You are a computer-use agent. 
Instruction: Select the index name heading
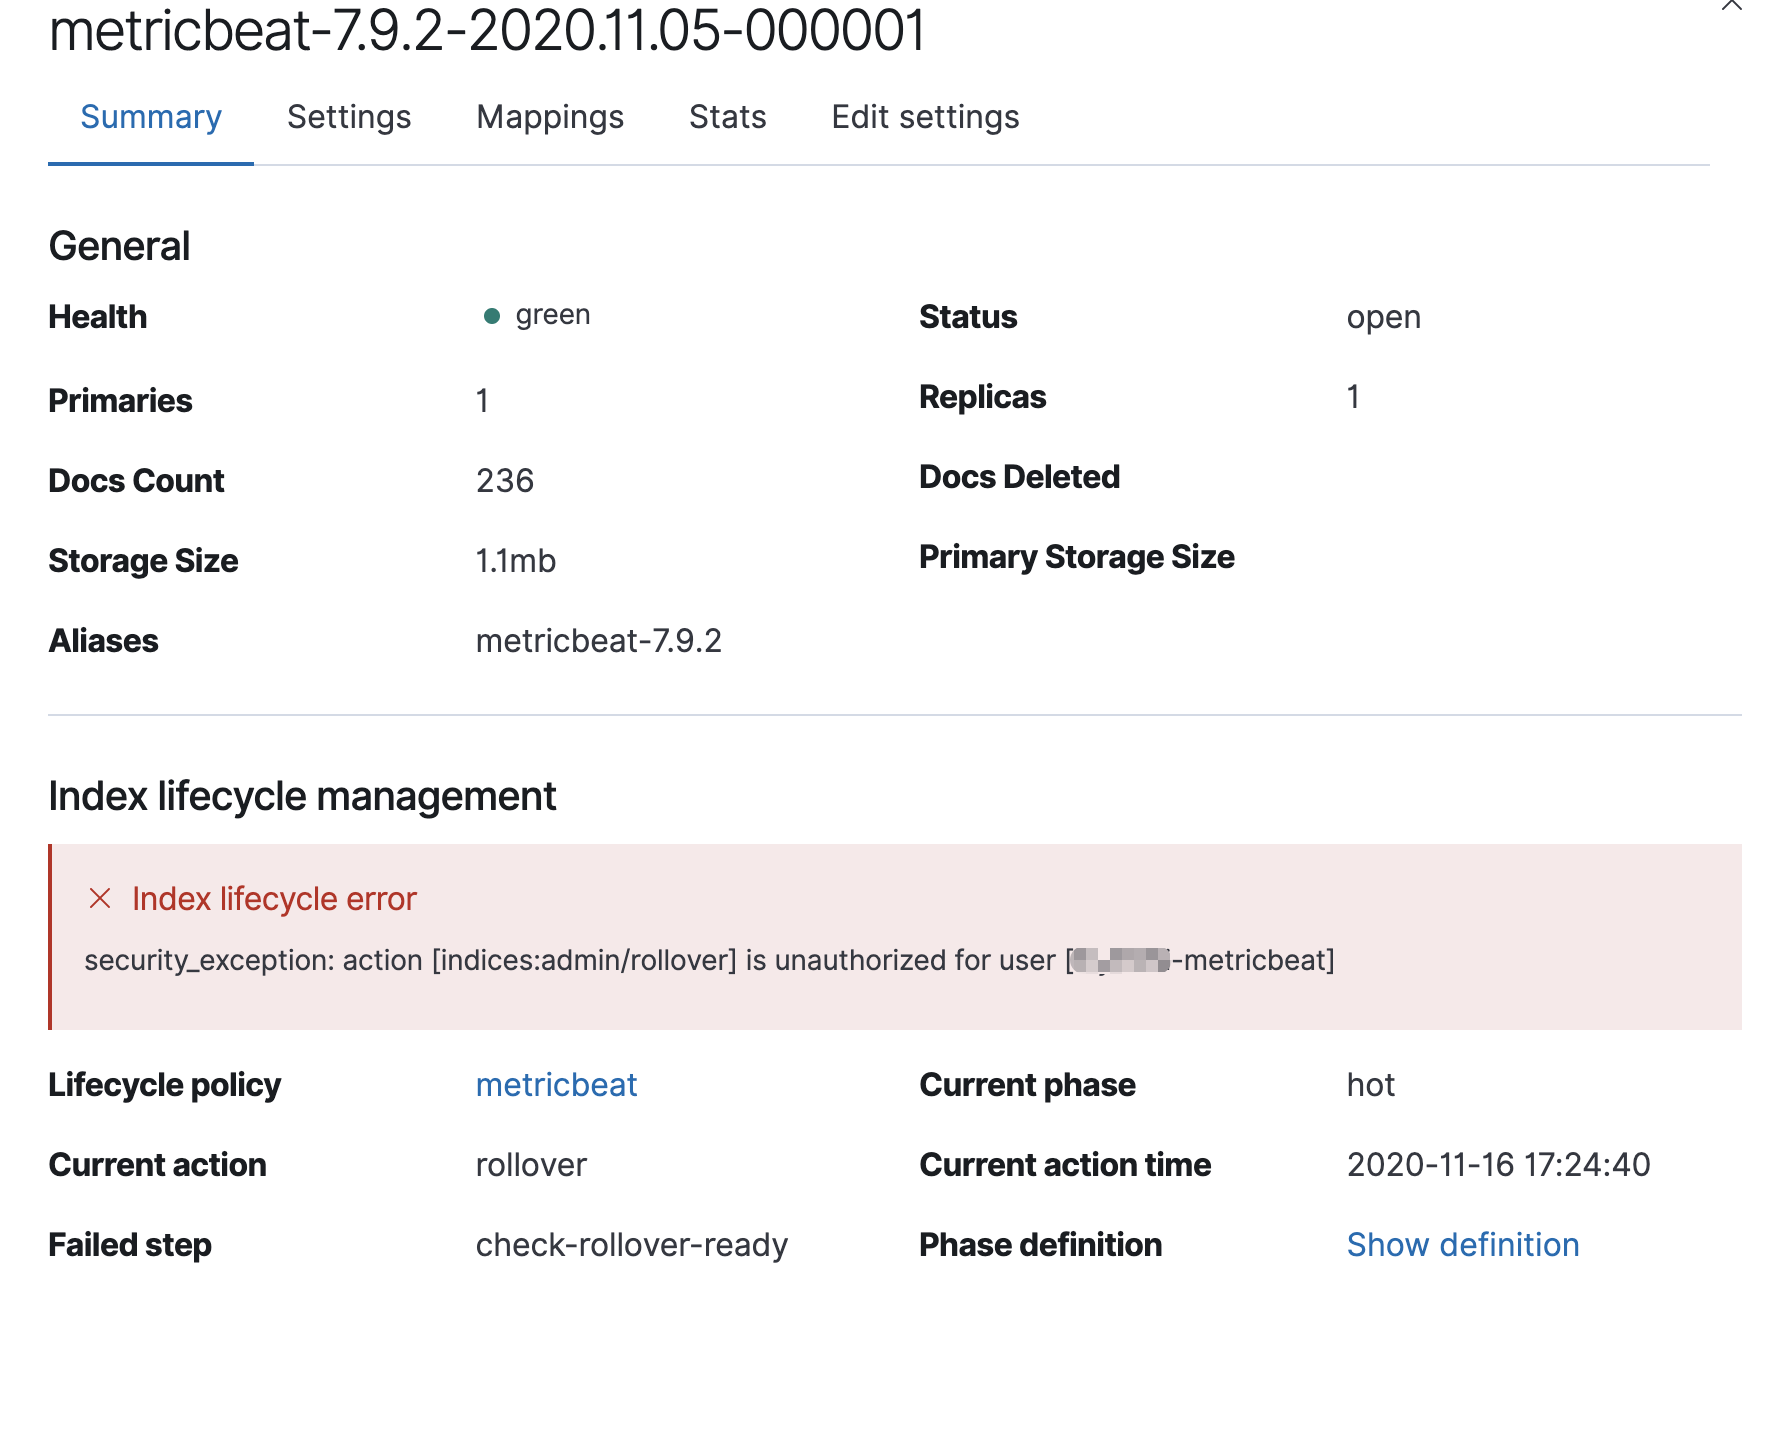[x=487, y=30]
